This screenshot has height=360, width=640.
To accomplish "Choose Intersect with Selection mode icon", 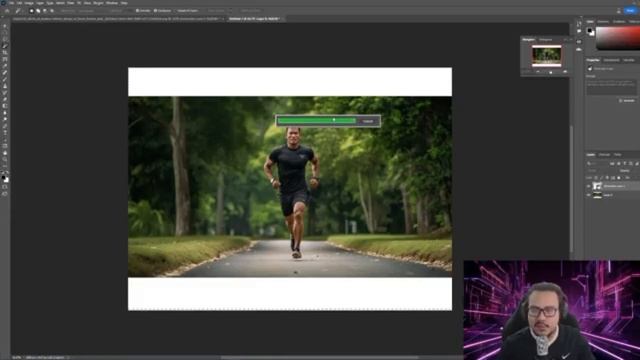I will [52, 11].
